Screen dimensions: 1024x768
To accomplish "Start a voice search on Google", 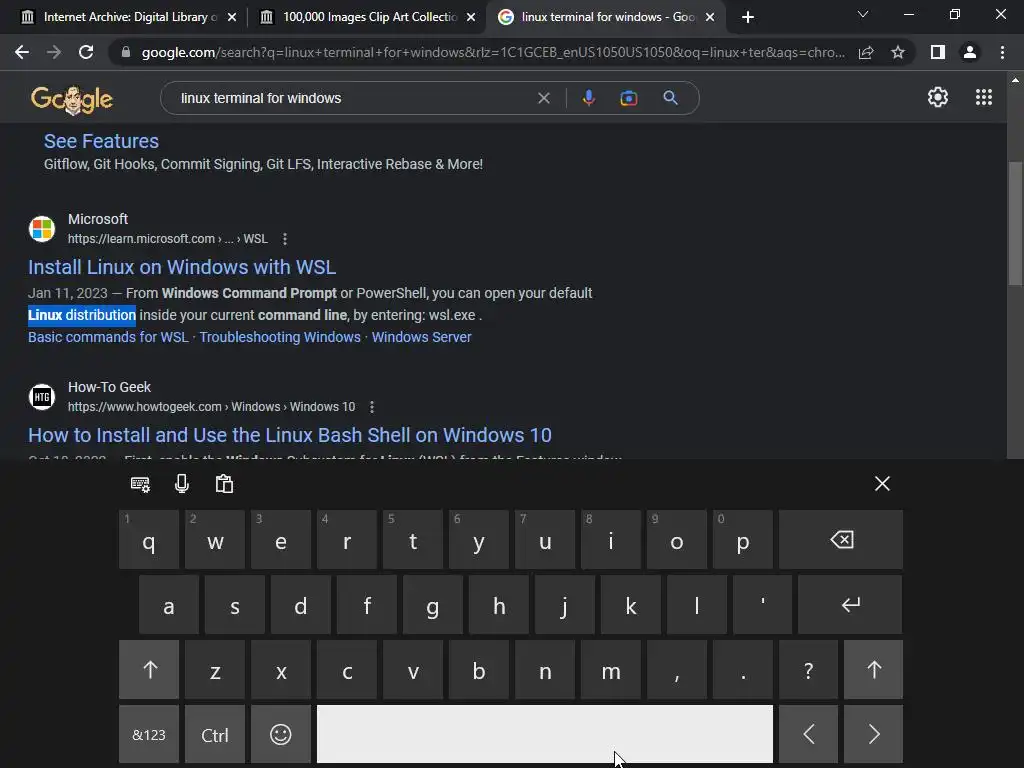I will tap(588, 98).
